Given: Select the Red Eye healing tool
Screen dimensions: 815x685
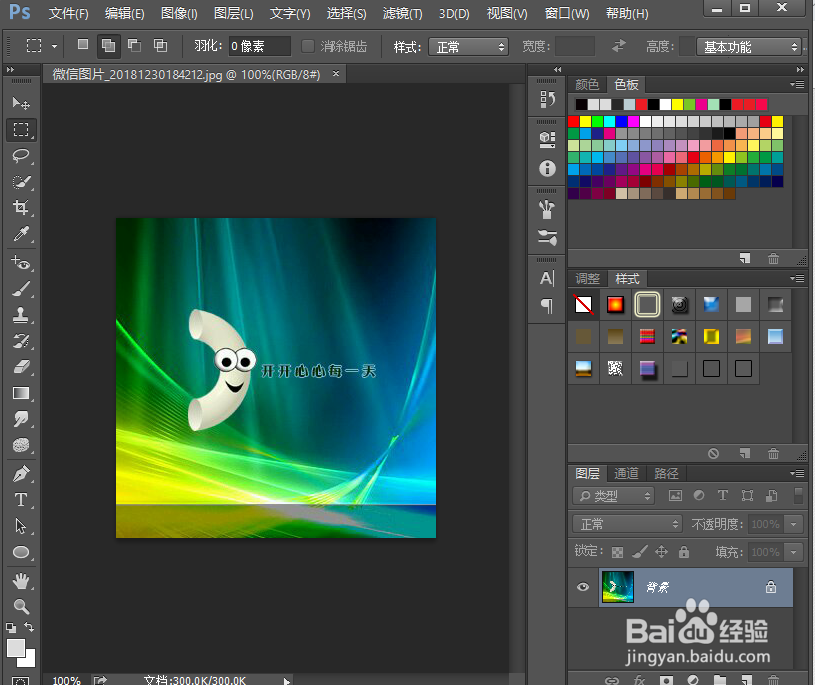Looking at the screenshot, I should coord(21,262).
